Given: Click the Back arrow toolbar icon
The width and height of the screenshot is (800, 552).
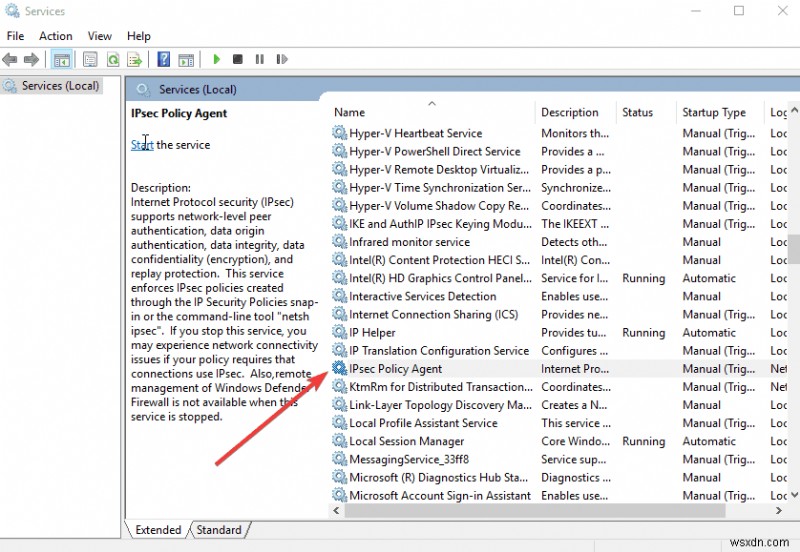Looking at the screenshot, I should tap(10, 60).
